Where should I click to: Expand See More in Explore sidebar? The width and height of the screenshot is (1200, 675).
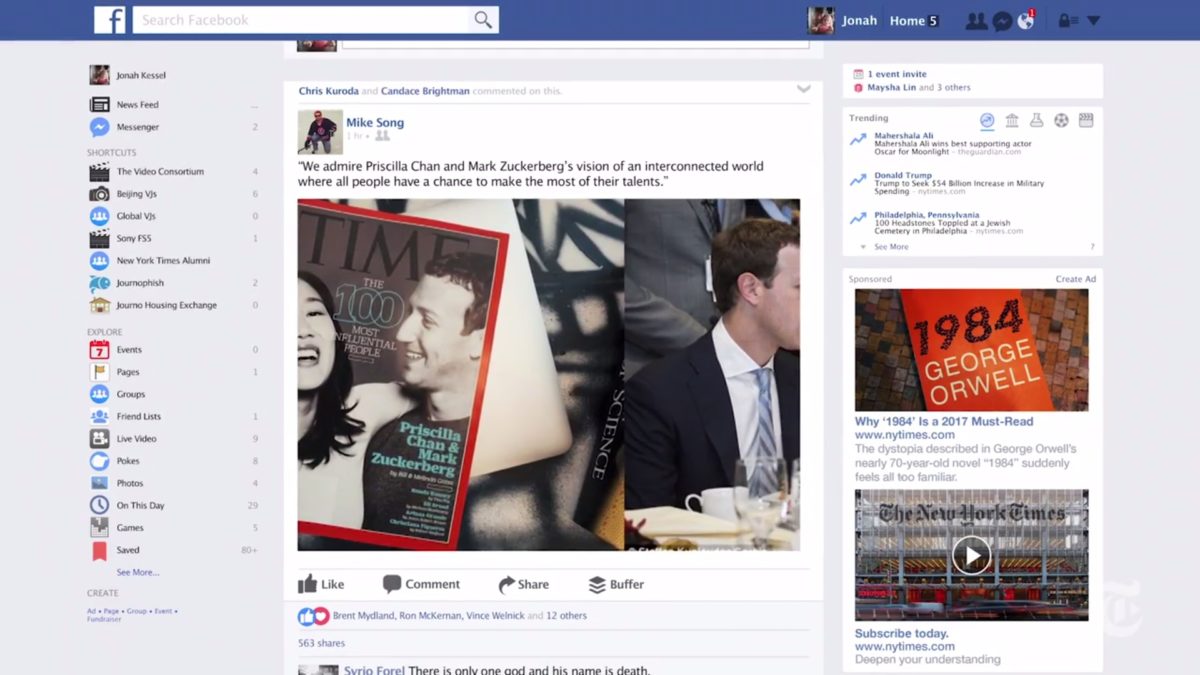click(x=138, y=572)
